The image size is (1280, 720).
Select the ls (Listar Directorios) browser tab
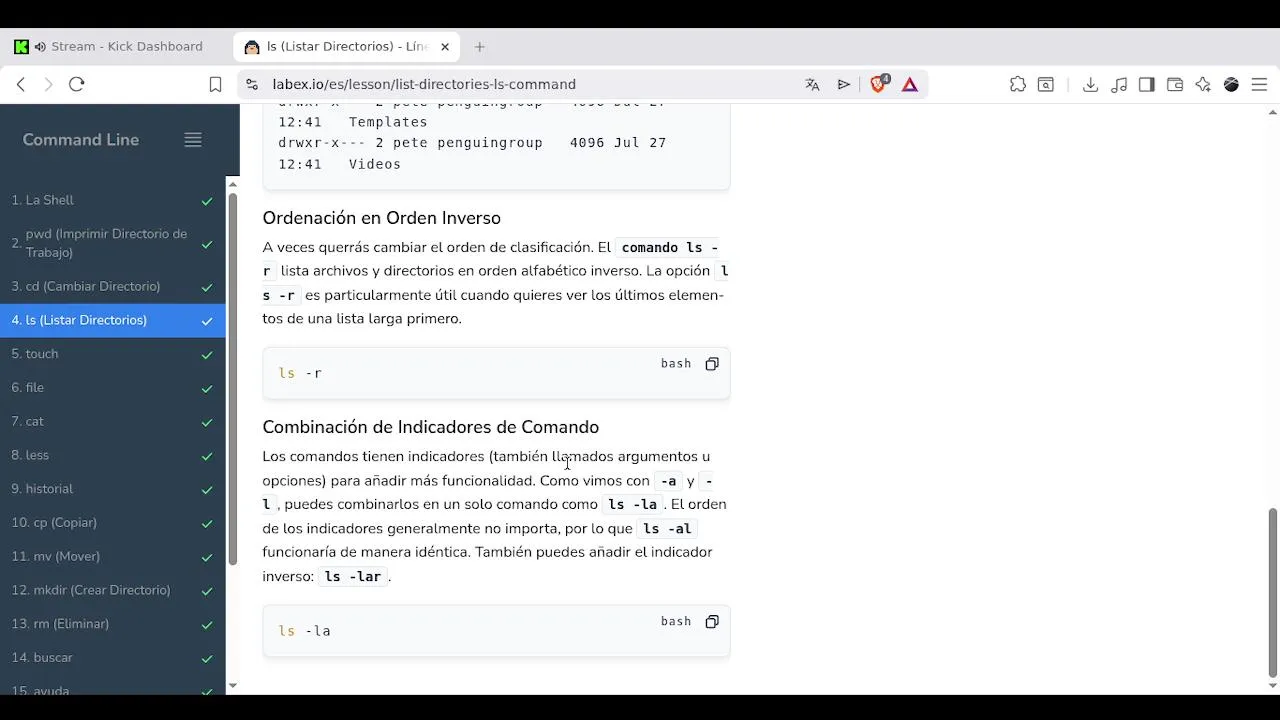coord(347,47)
